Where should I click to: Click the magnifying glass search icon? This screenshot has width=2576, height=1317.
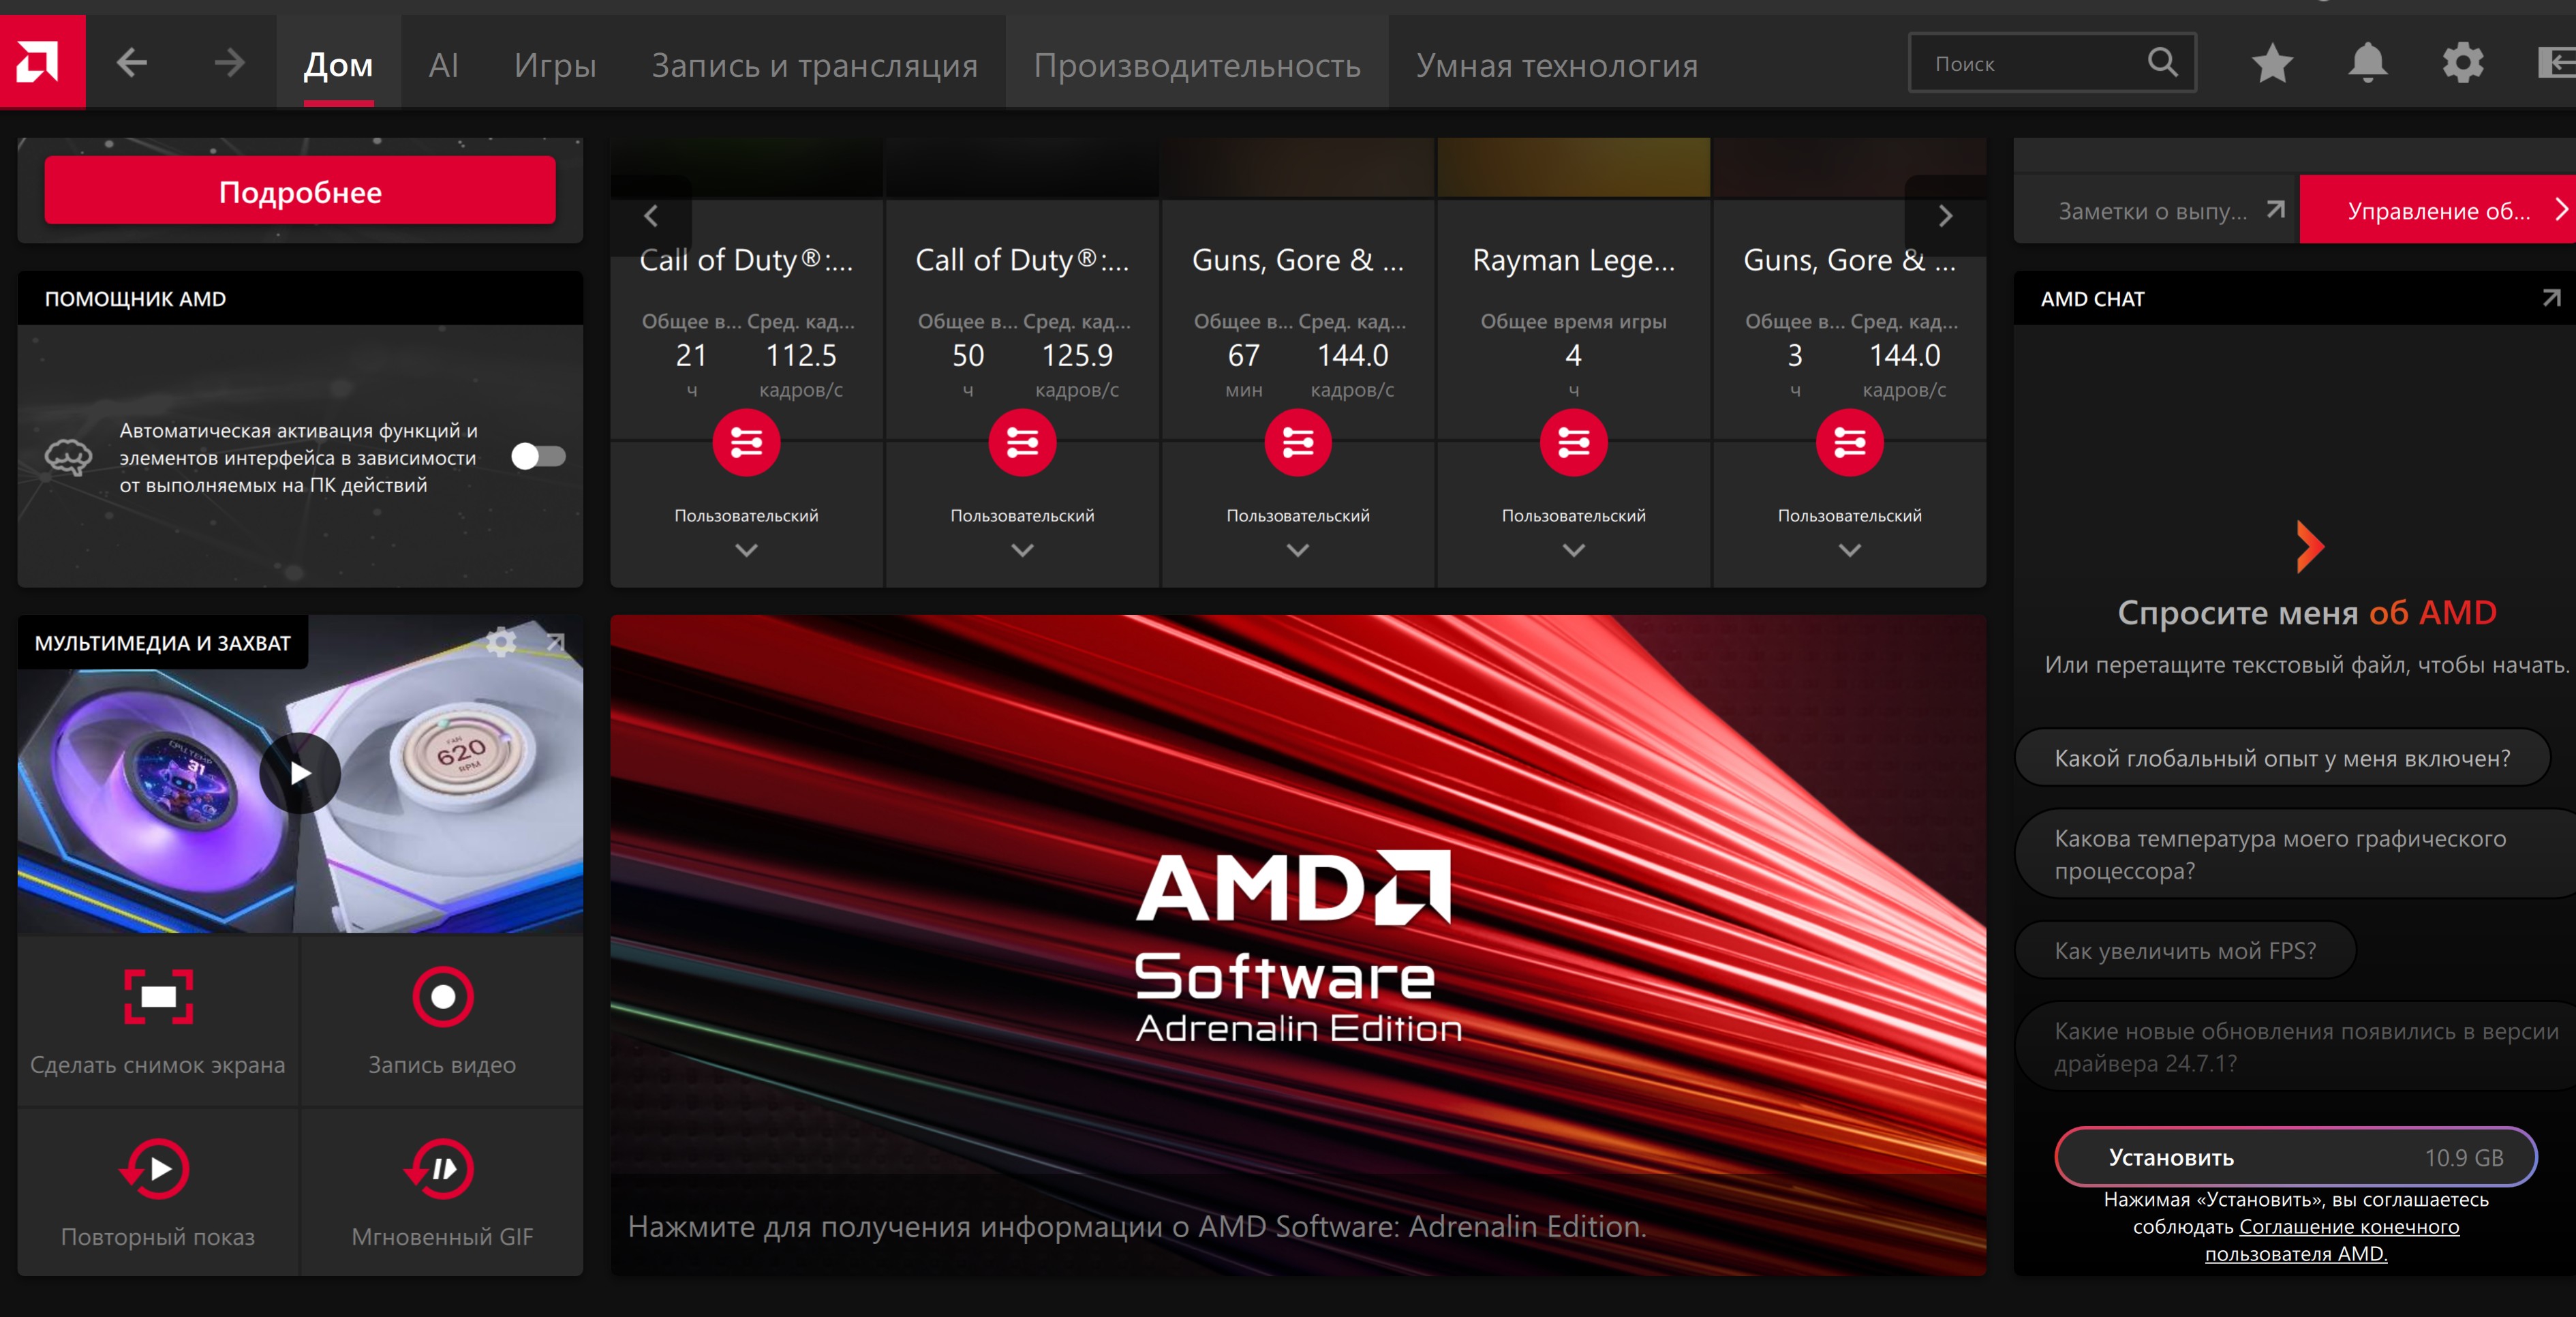point(2162,63)
